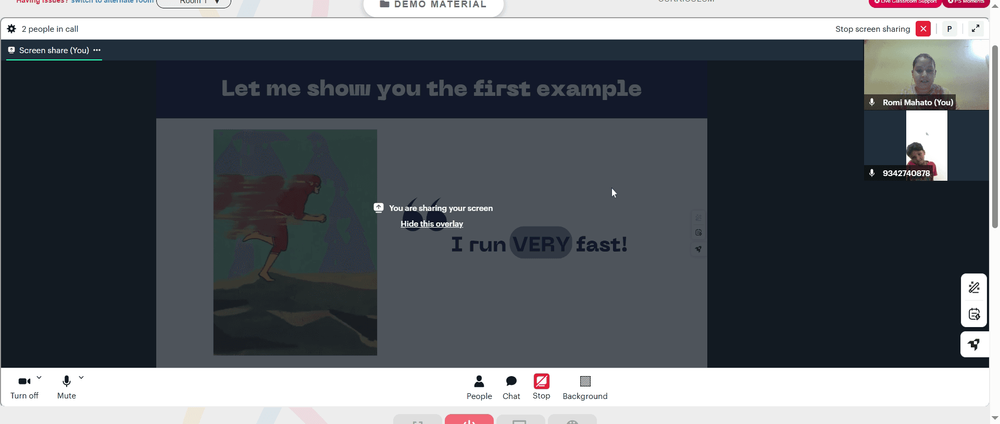This screenshot has height=424, width=1000.
Task: Click You are sharing your screen message
Action: pos(441,208)
